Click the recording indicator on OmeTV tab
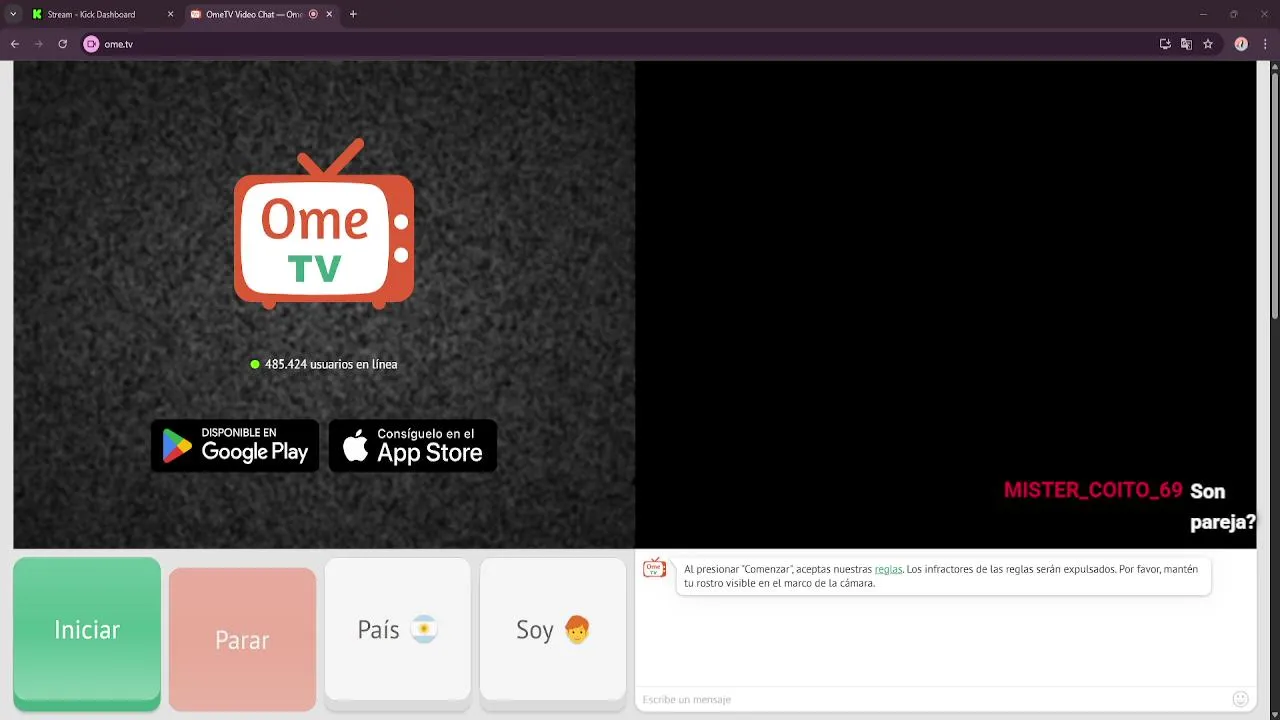The height and width of the screenshot is (720, 1280). click(313, 14)
